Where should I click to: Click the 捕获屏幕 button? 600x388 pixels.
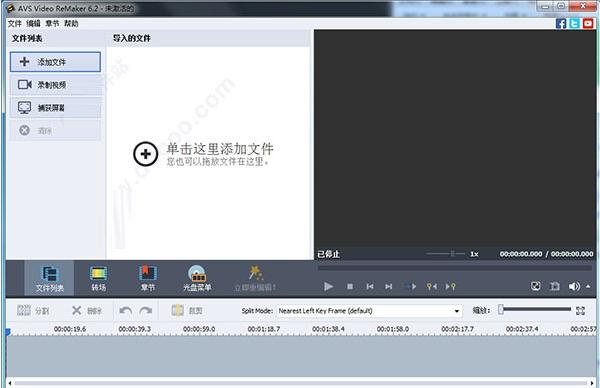[x=55, y=108]
